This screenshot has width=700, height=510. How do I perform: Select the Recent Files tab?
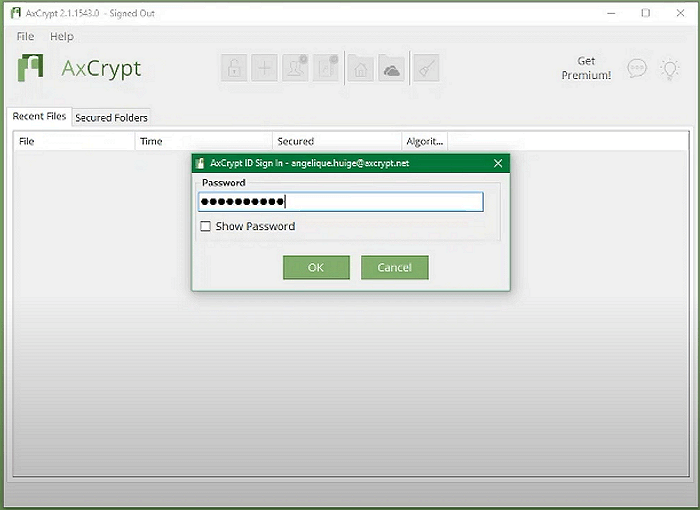point(39,116)
